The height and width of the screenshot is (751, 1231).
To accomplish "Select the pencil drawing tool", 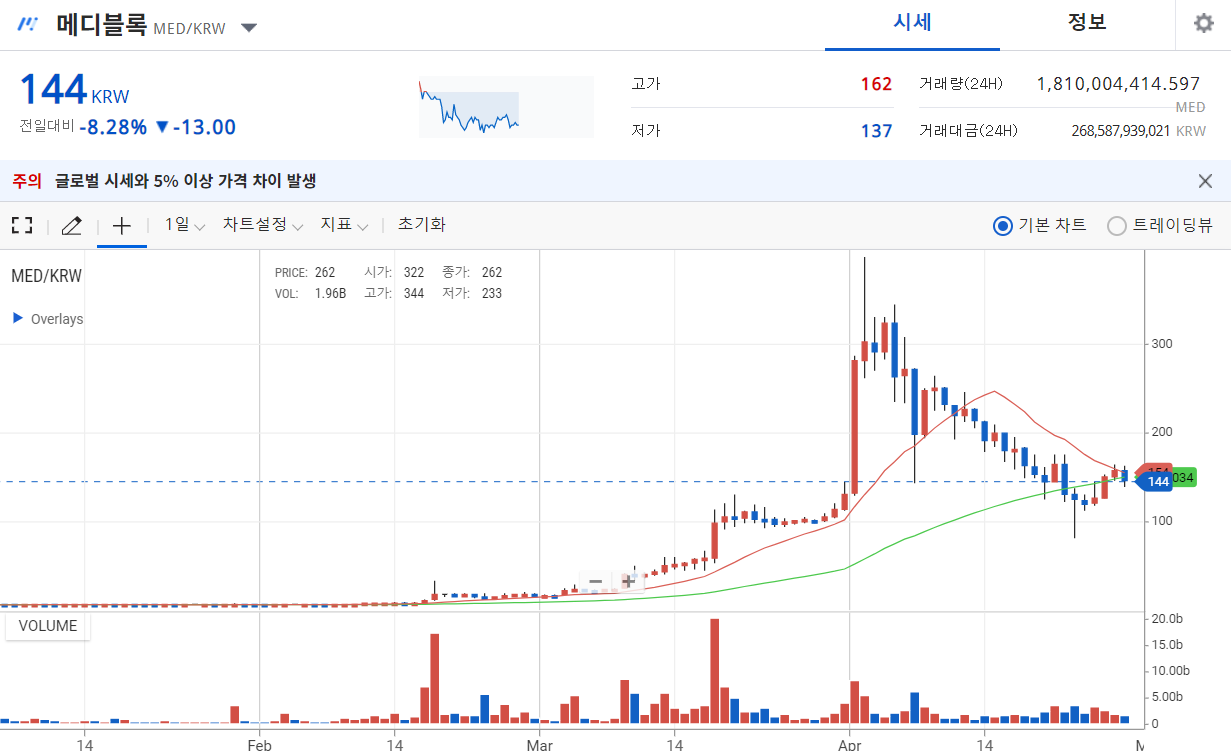I will (x=71, y=226).
